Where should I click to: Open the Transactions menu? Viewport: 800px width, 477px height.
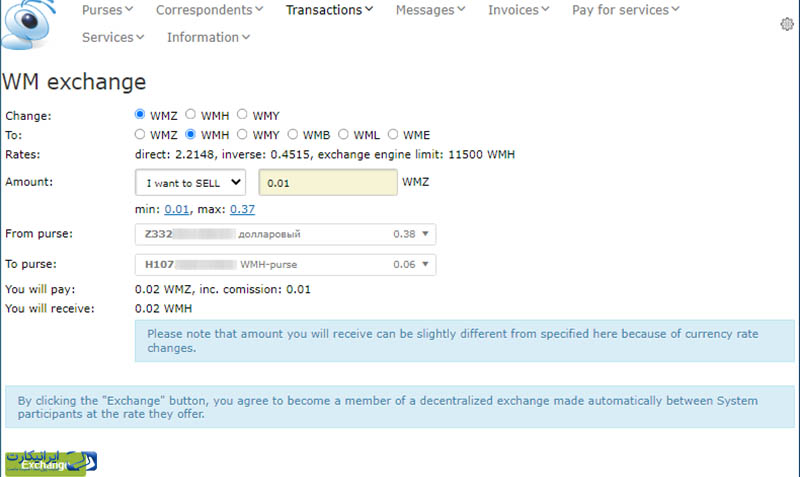click(x=330, y=10)
